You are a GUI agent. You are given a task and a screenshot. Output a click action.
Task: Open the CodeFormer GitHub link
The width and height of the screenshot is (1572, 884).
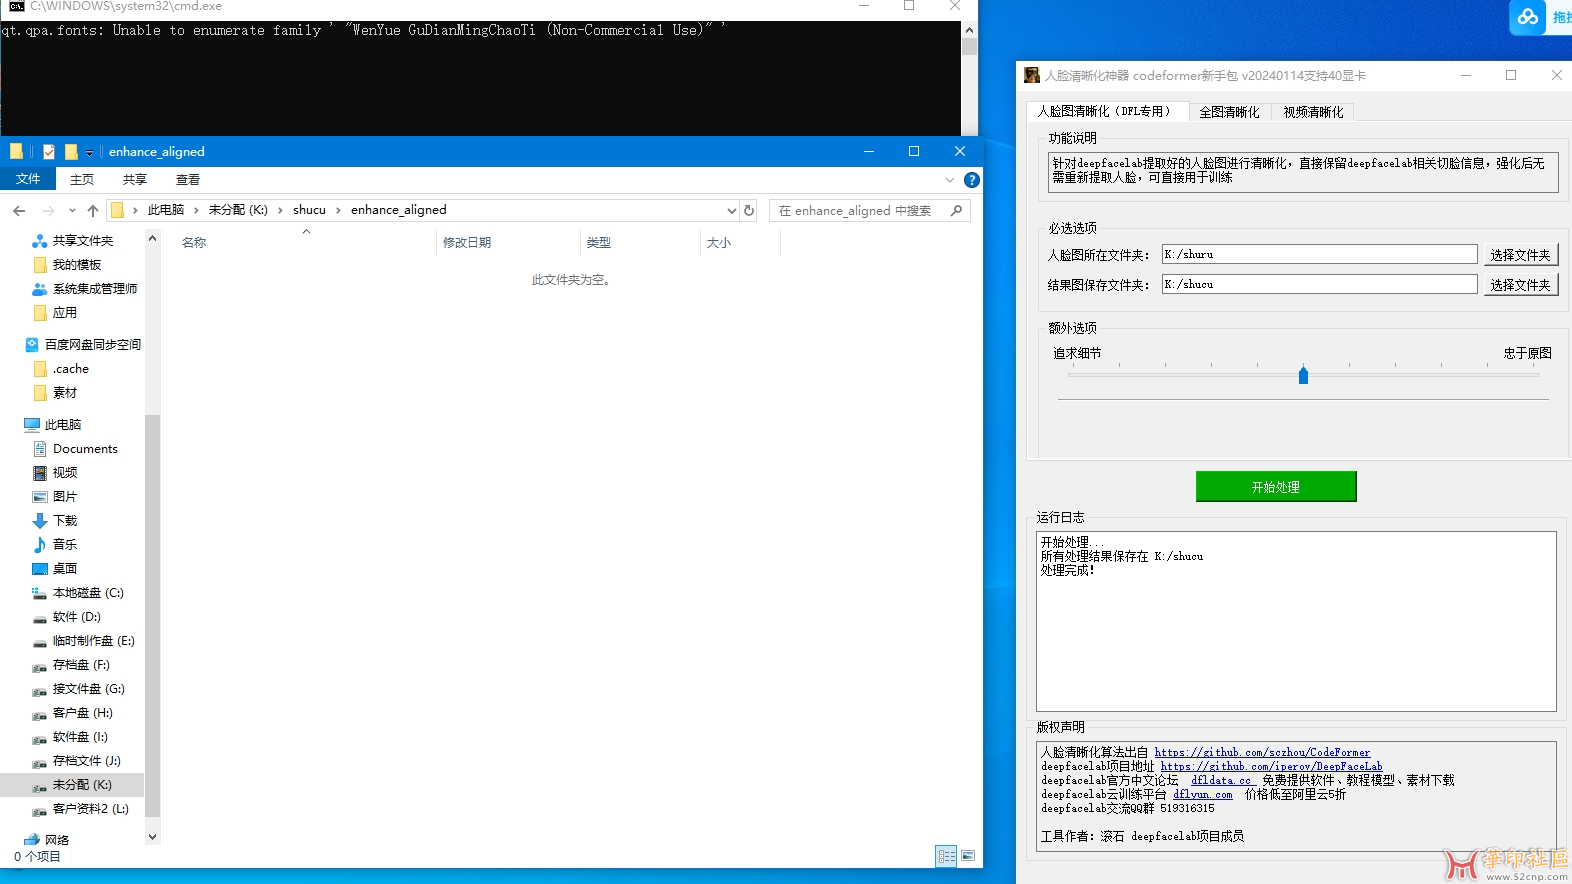point(1262,752)
